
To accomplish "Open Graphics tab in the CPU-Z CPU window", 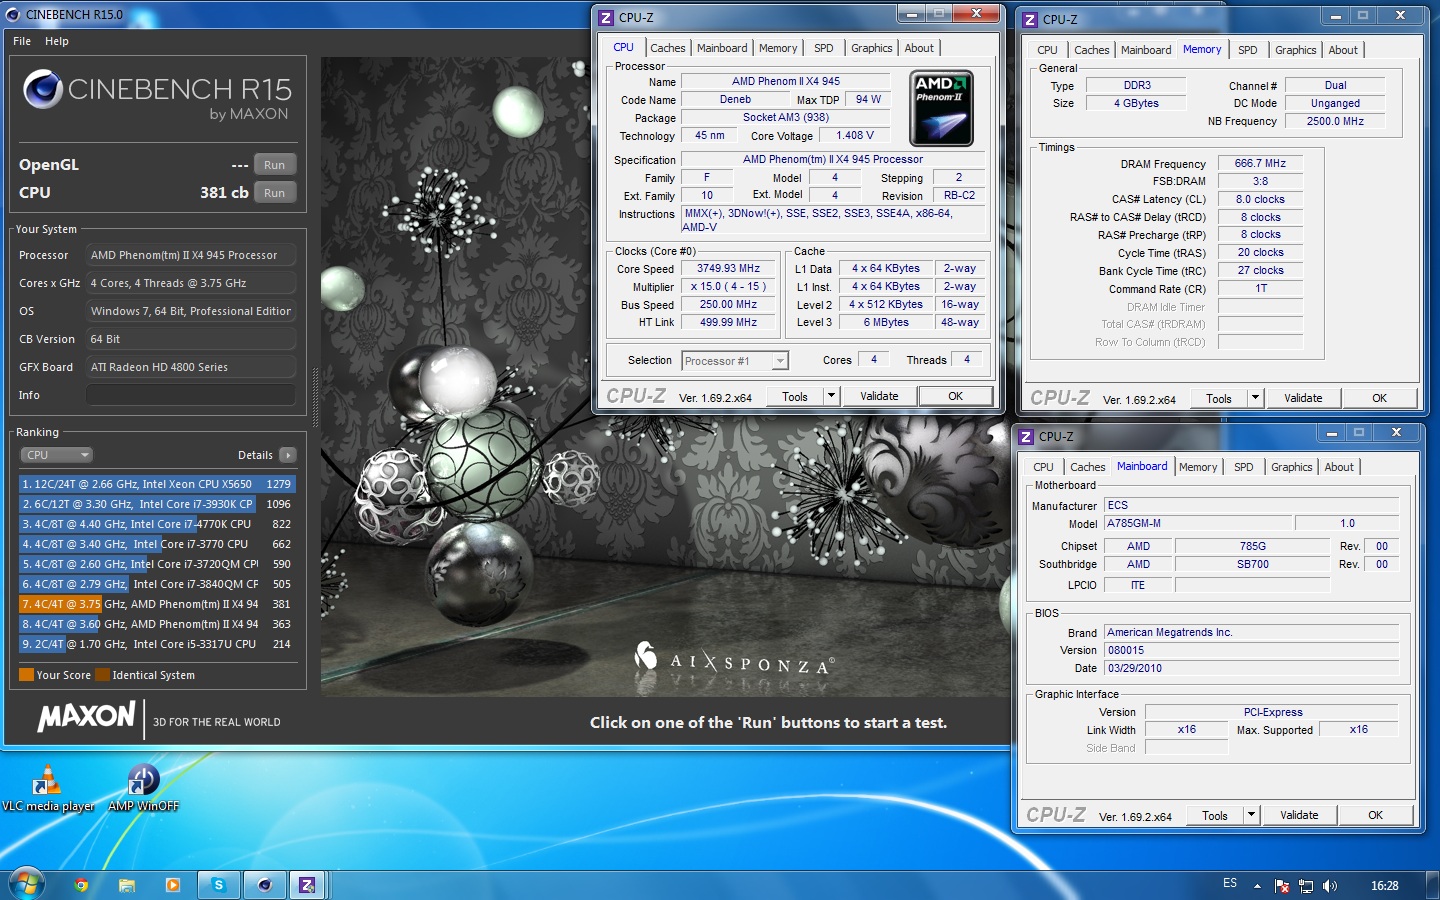I will pos(872,48).
